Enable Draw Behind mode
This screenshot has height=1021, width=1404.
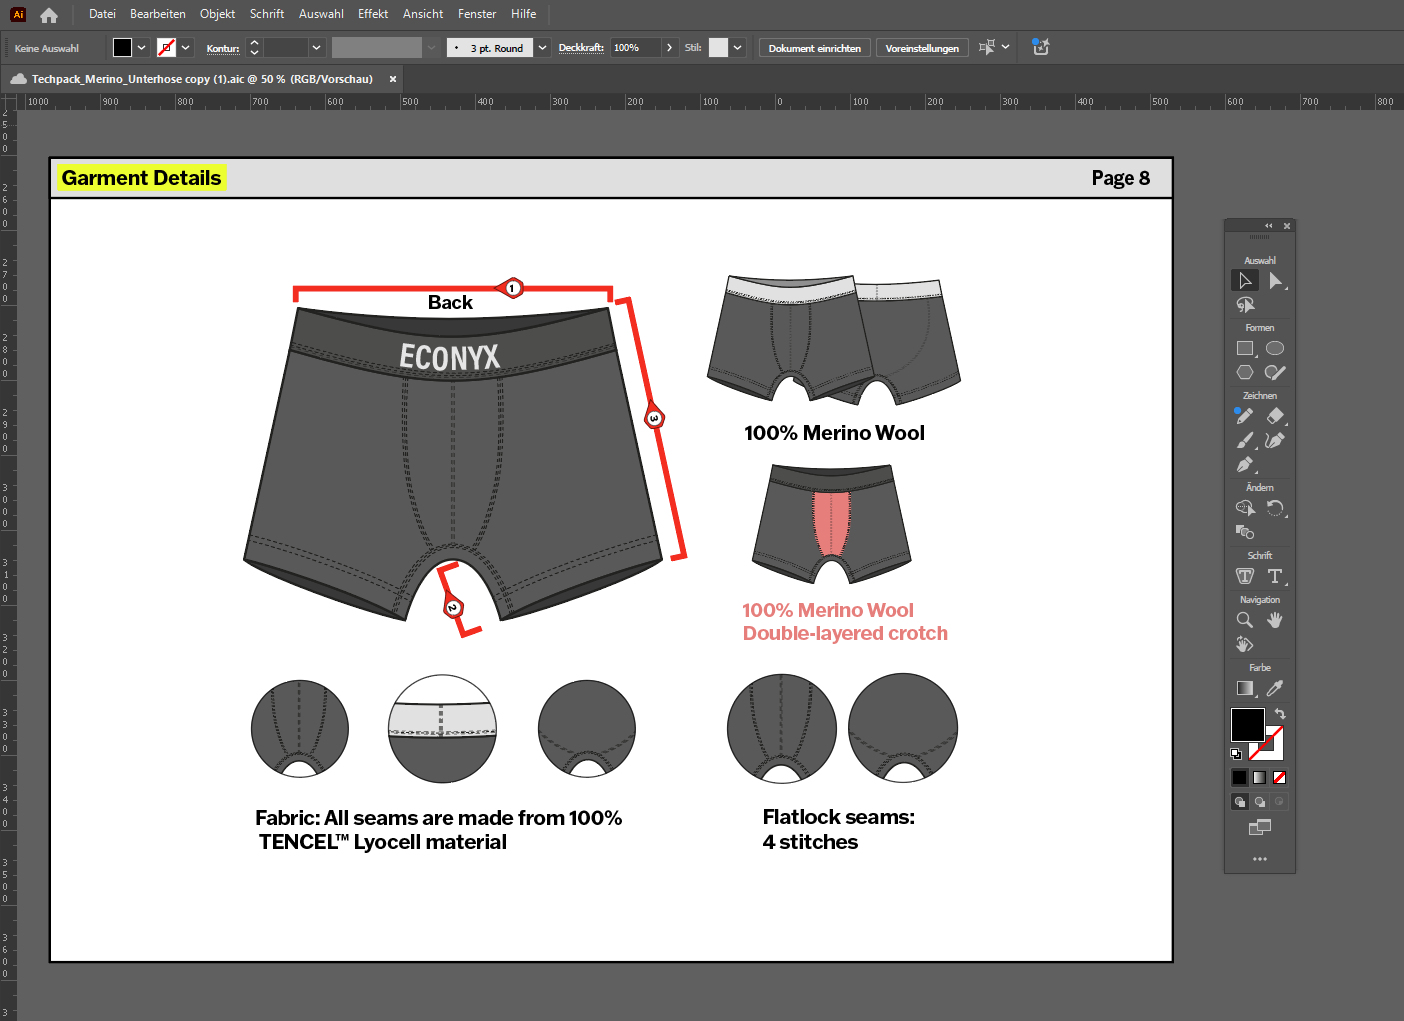(x=1260, y=801)
